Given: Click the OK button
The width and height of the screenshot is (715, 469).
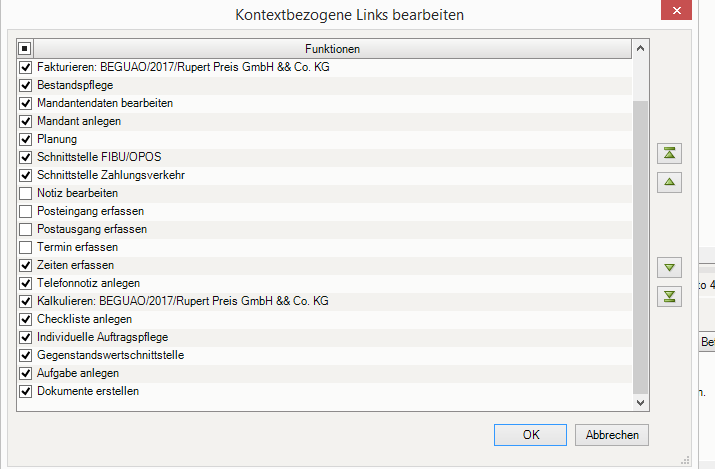Looking at the screenshot, I should (x=531, y=435).
